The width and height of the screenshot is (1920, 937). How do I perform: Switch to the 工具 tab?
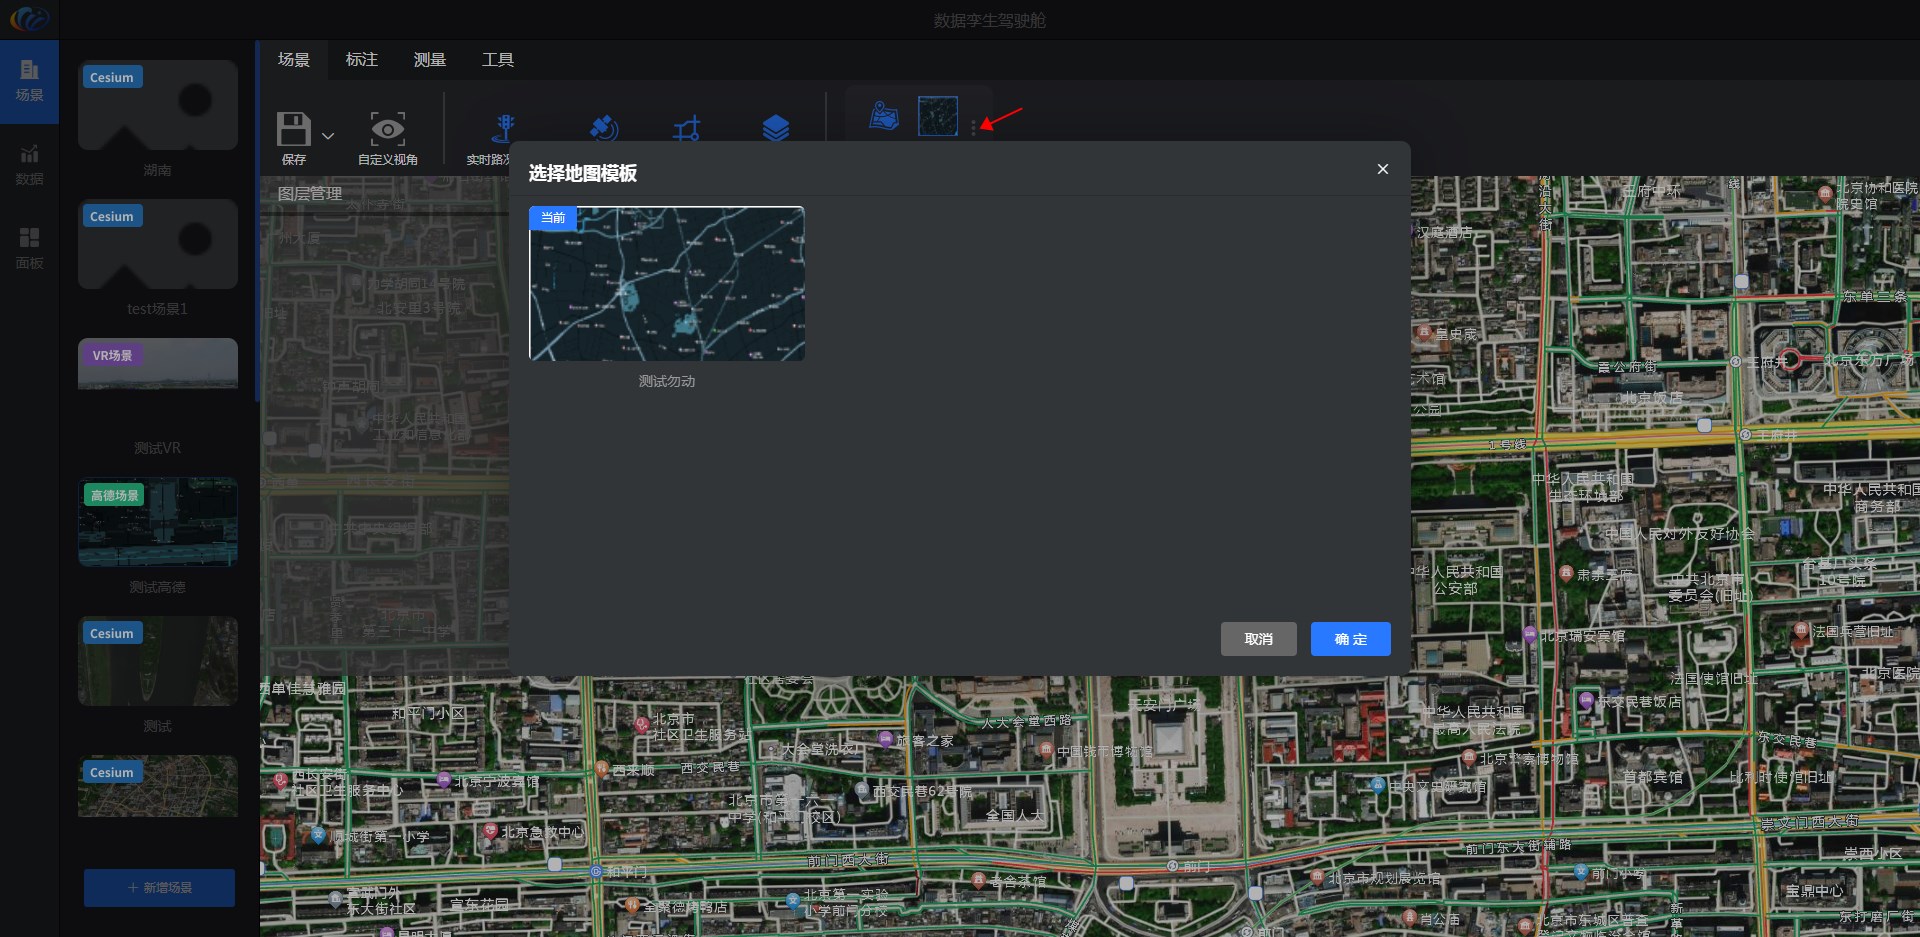[497, 60]
